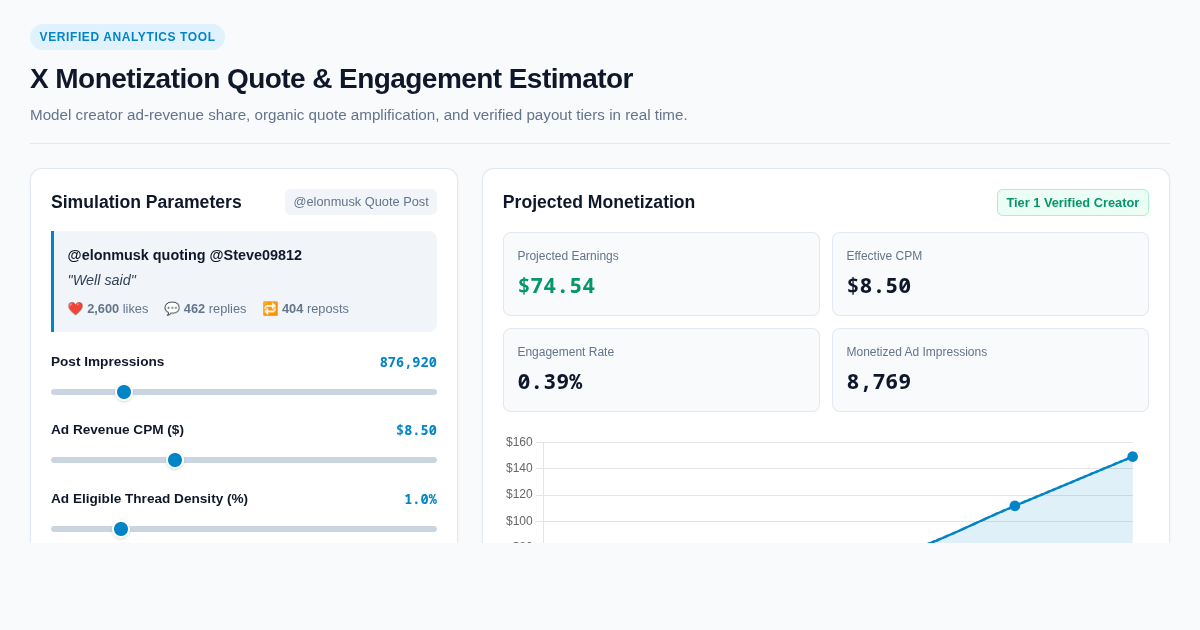Click the 8,769 ad impressions value
The height and width of the screenshot is (630, 1200).
[x=879, y=382]
